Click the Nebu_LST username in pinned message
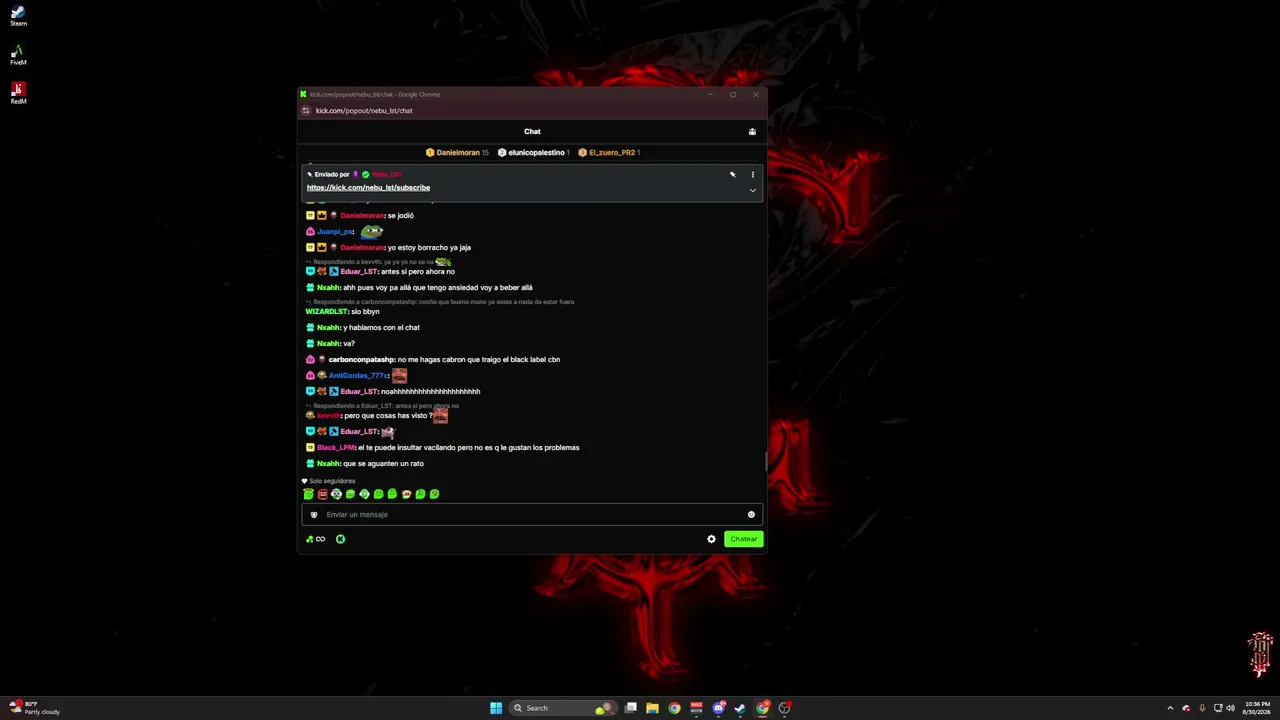This screenshot has height=720, width=1280. coord(387,174)
